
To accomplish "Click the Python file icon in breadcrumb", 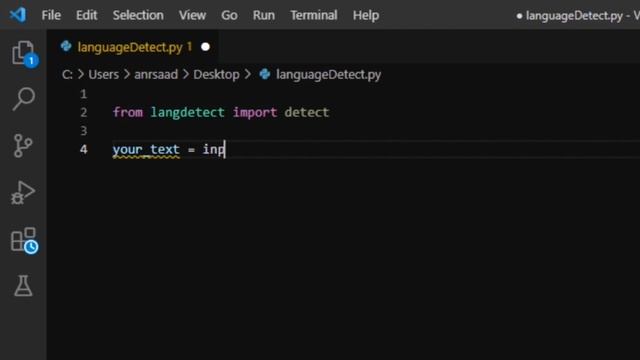I will (264, 74).
